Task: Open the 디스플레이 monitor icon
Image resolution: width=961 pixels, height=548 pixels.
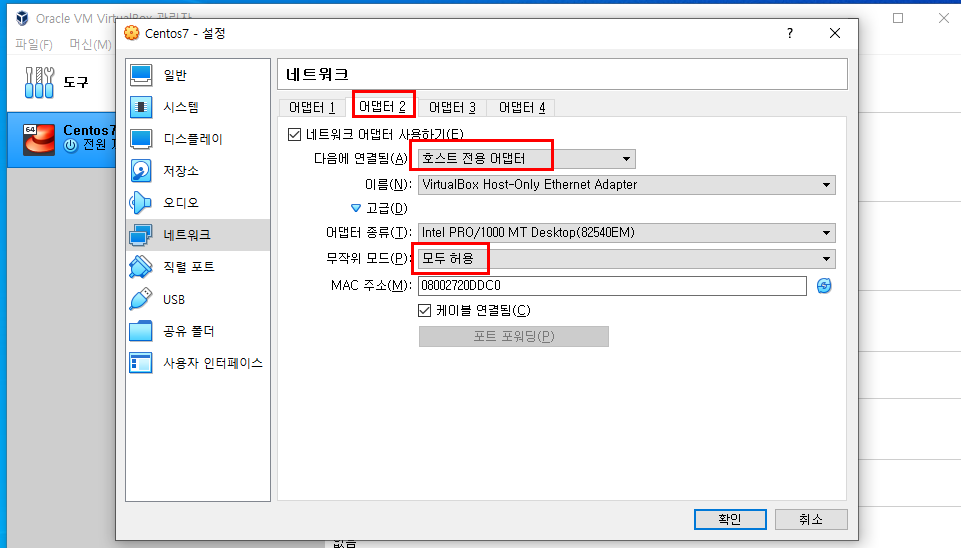Action: pyautogui.click(x=141, y=139)
